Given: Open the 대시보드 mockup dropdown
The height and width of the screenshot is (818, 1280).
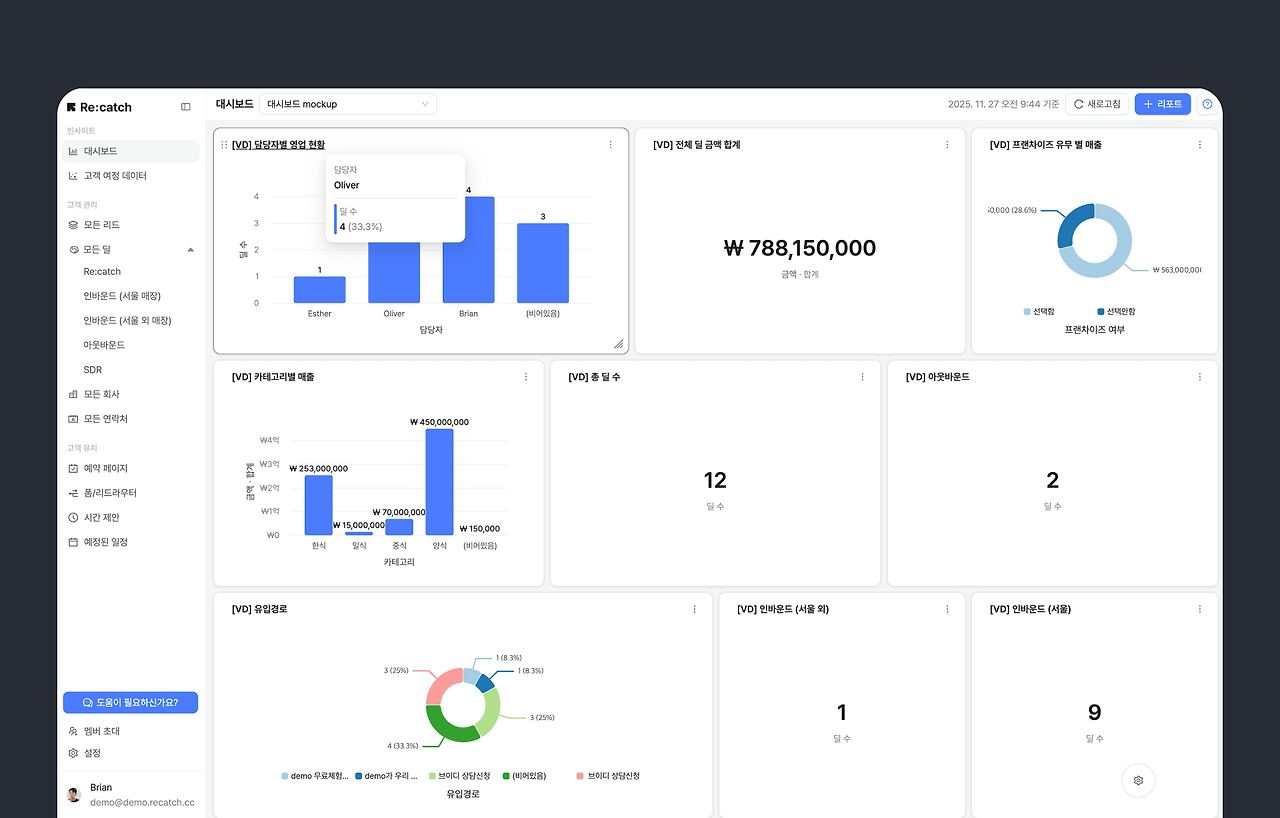Looking at the screenshot, I should click(x=348, y=104).
